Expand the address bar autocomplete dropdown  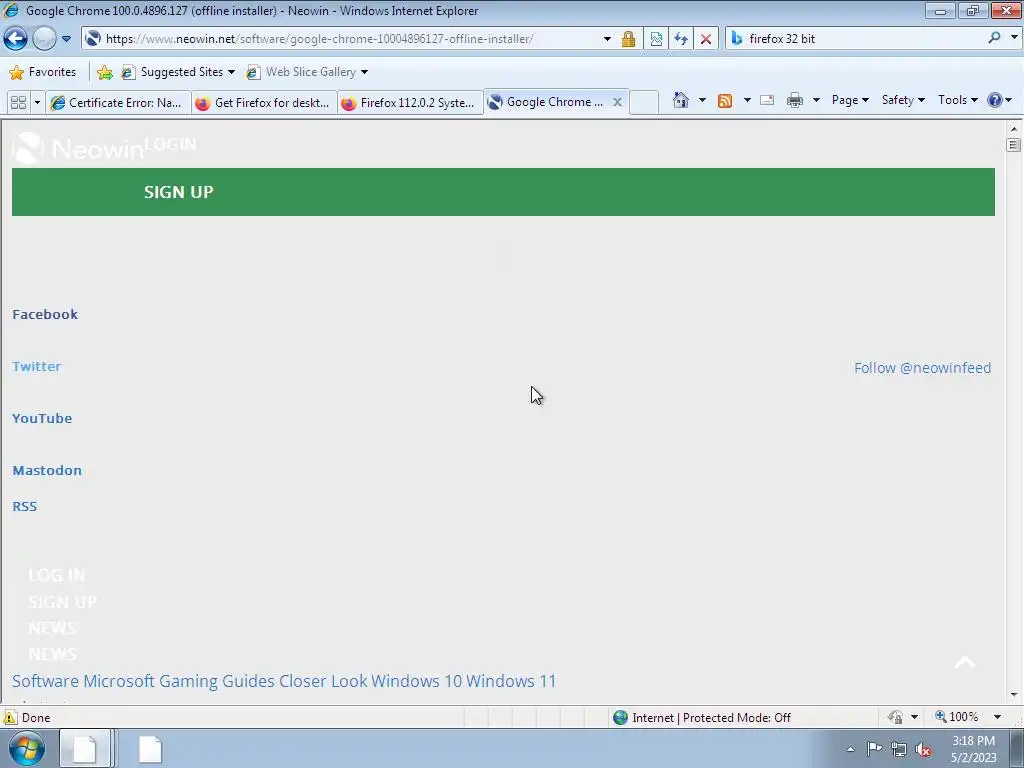(x=607, y=39)
